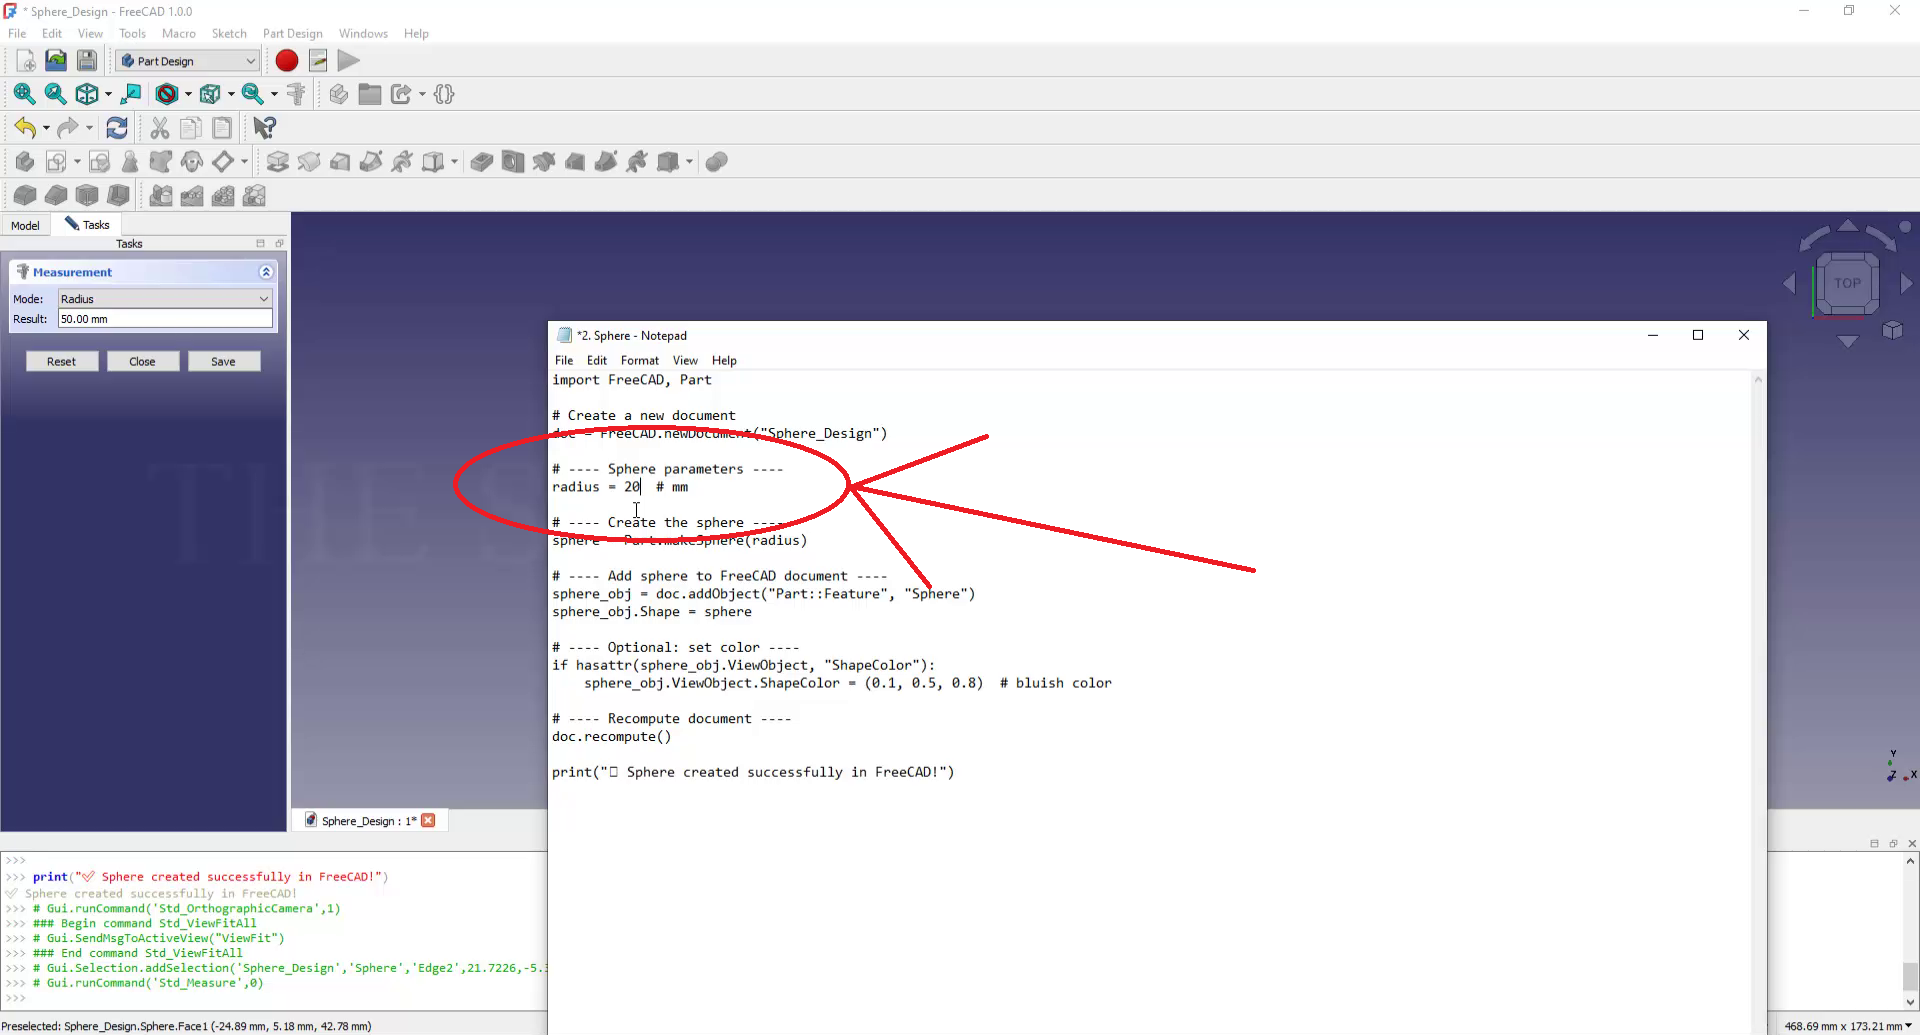This screenshot has width=1920, height=1035.
Task: Click the Fit All zoom icon
Action: [x=24, y=94]
